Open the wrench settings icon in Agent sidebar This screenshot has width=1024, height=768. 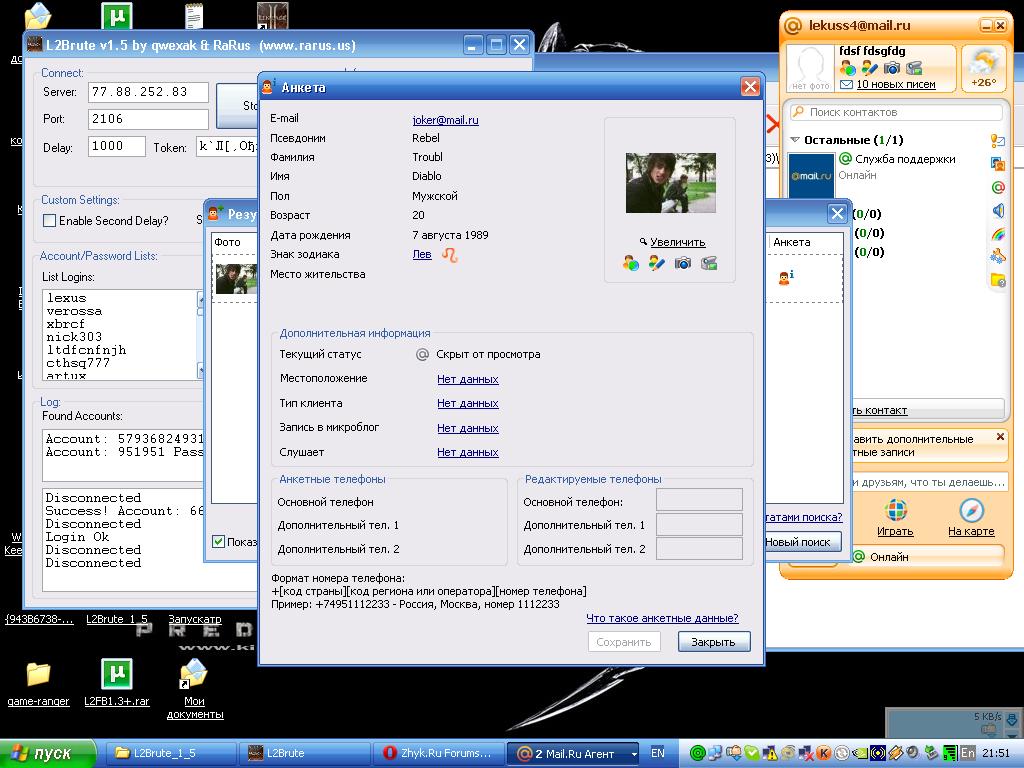[x=997, y=257]
